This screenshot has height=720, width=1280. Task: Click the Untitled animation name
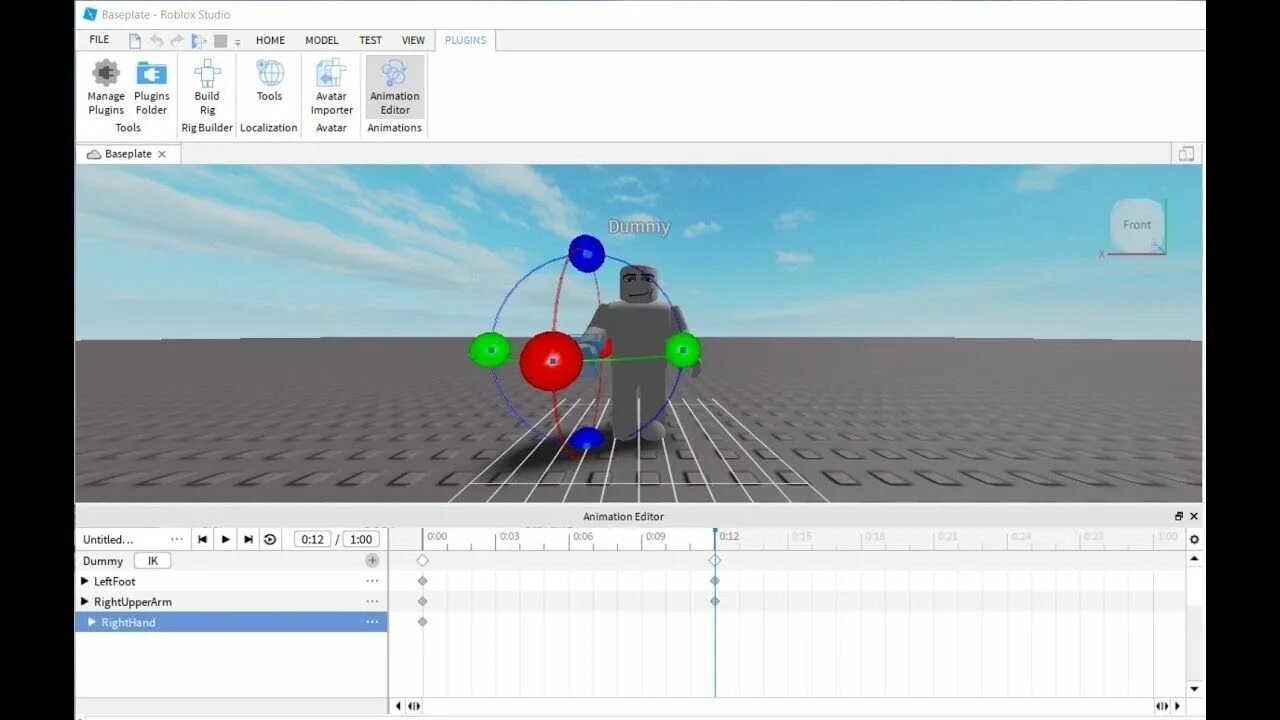click(108, 540)
